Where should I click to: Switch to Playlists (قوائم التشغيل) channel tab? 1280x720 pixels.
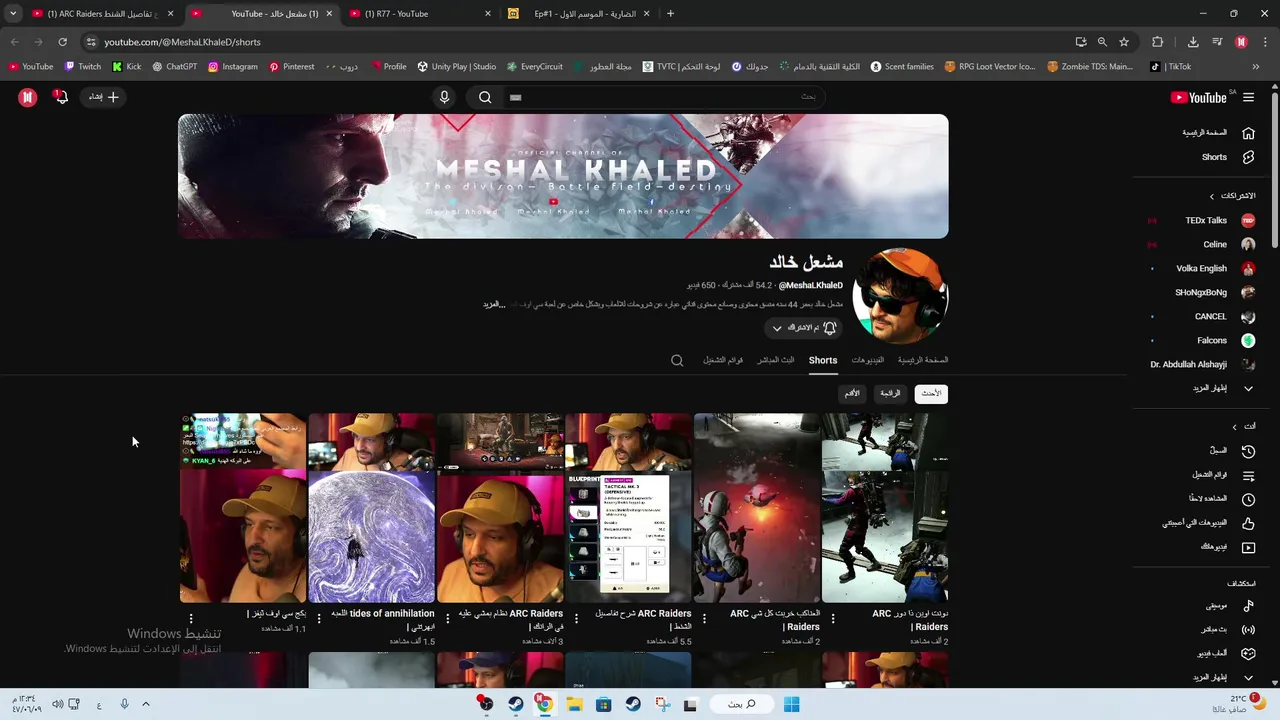723,360
